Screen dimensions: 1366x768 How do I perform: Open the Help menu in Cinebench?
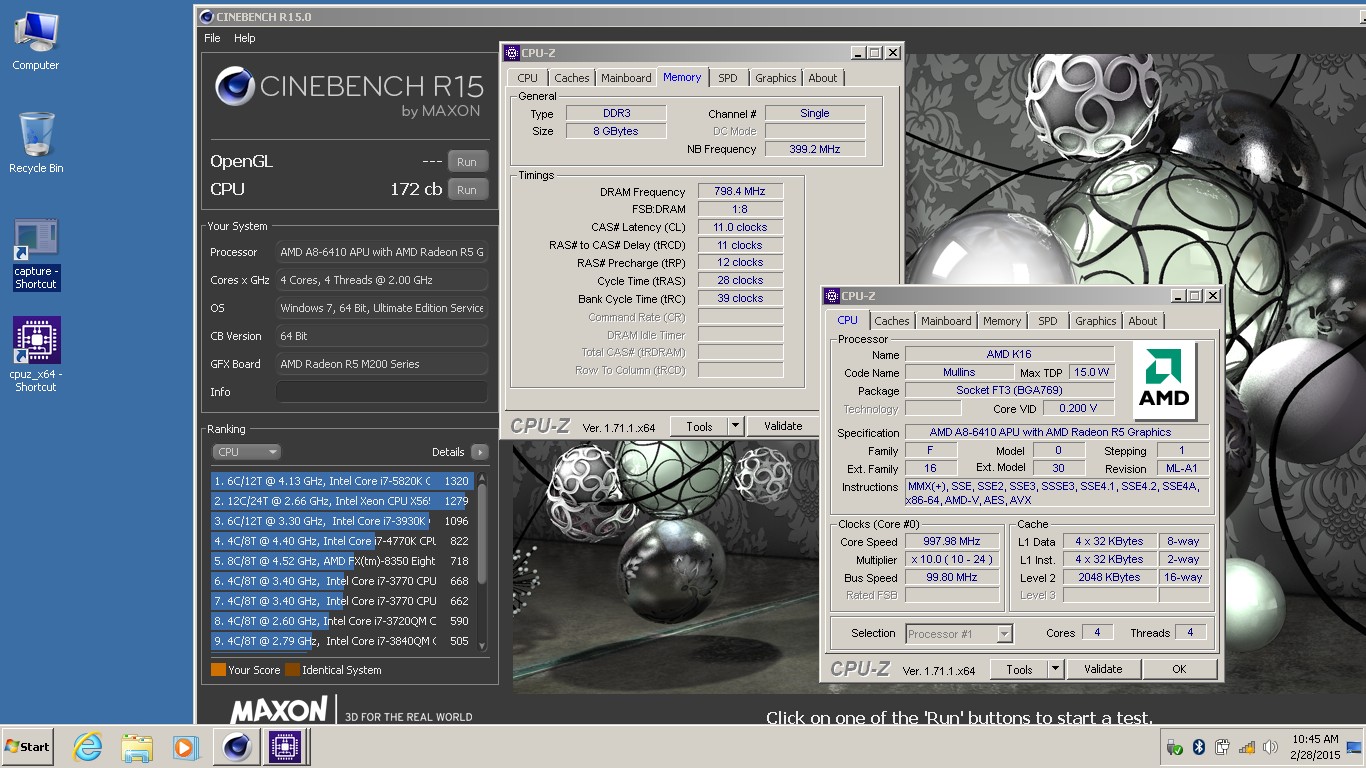tap(245, 38)
